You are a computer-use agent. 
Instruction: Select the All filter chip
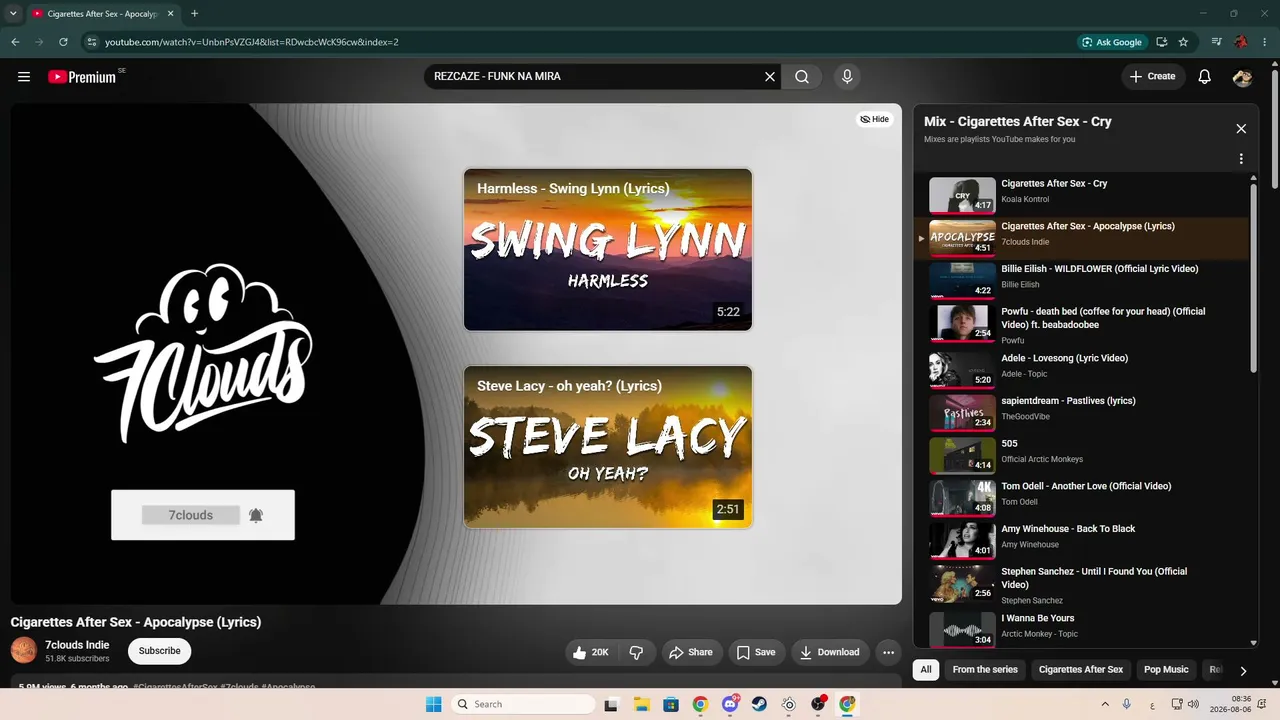point(926,670)
